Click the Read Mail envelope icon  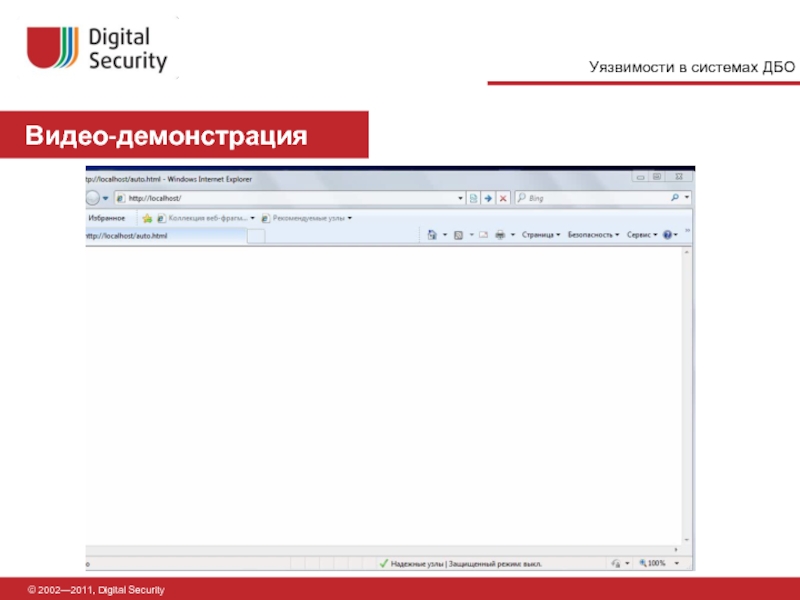484,235
